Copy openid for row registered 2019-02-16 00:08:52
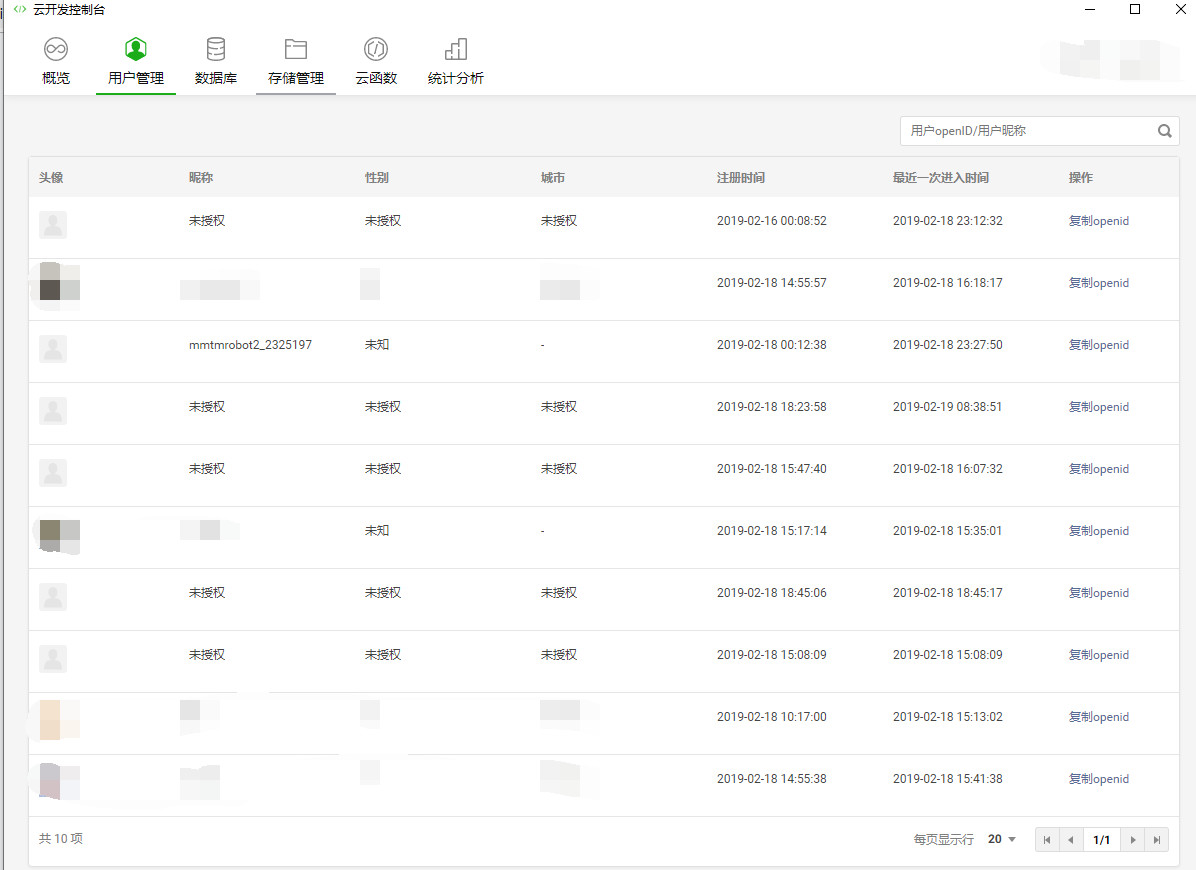1196x870 pixels. pos(1098,221)
